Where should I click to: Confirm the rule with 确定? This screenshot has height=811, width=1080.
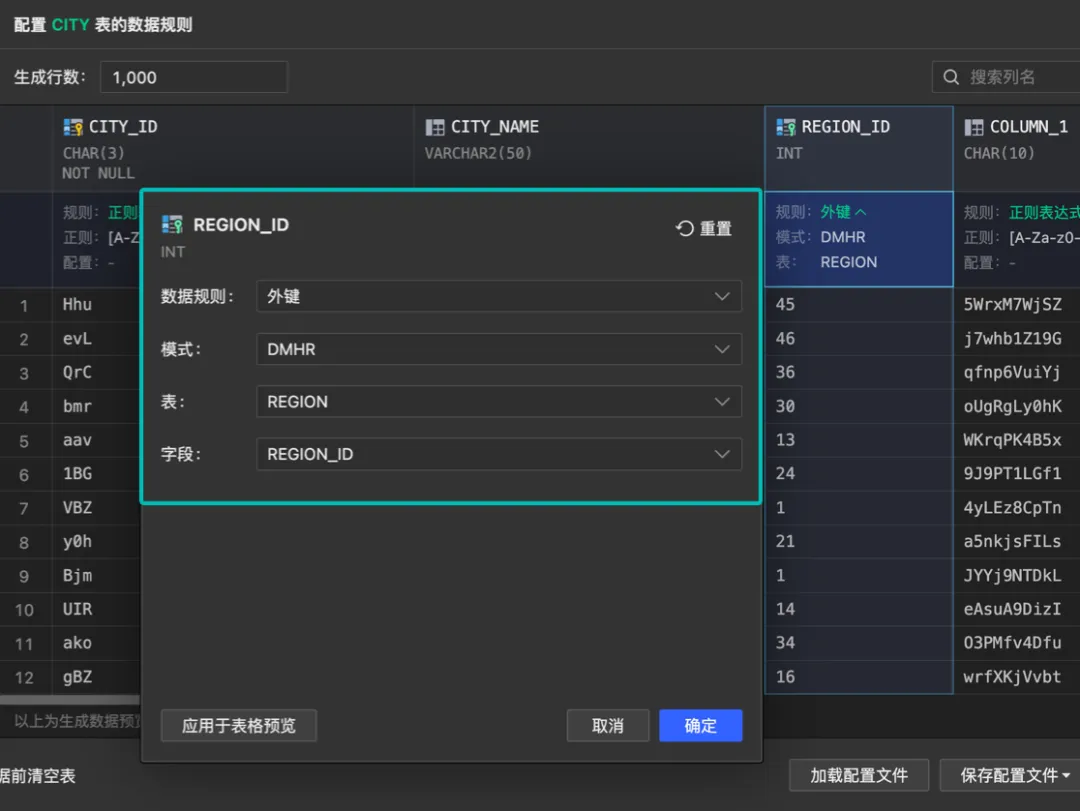(x=700, y=726)
